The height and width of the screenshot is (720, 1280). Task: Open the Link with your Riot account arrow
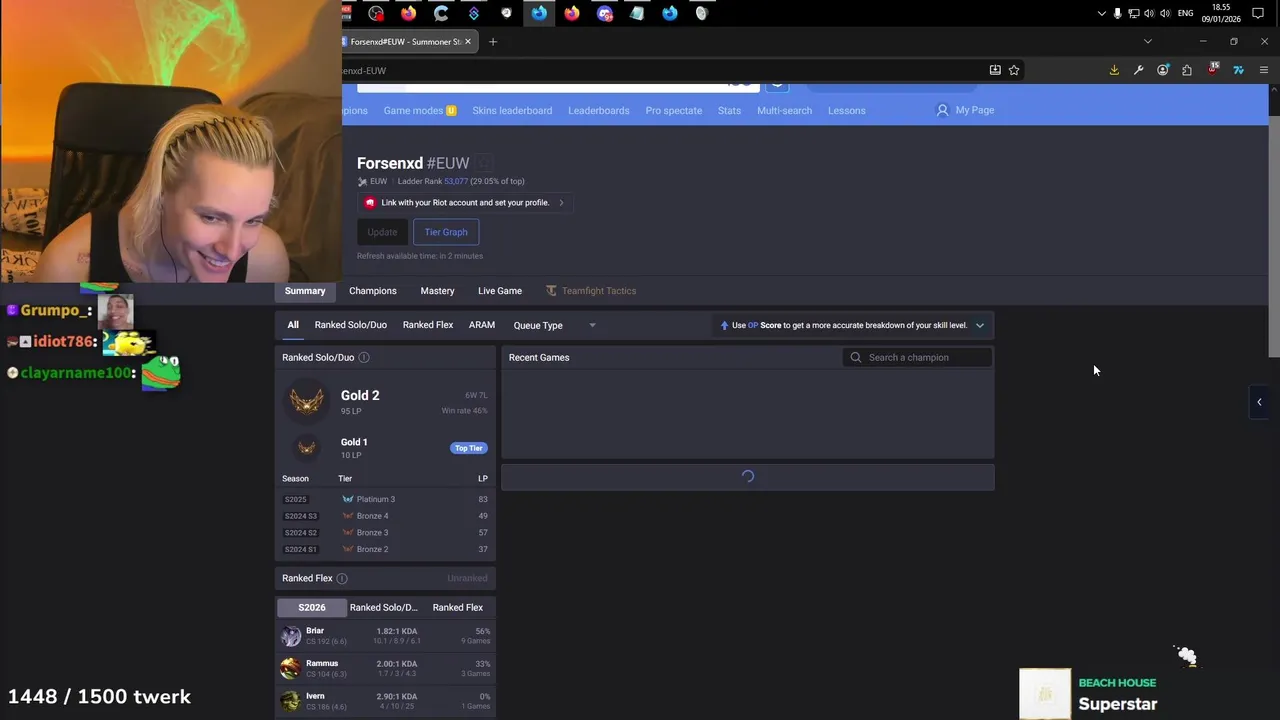pyautogui.click(x=561, y=203)
